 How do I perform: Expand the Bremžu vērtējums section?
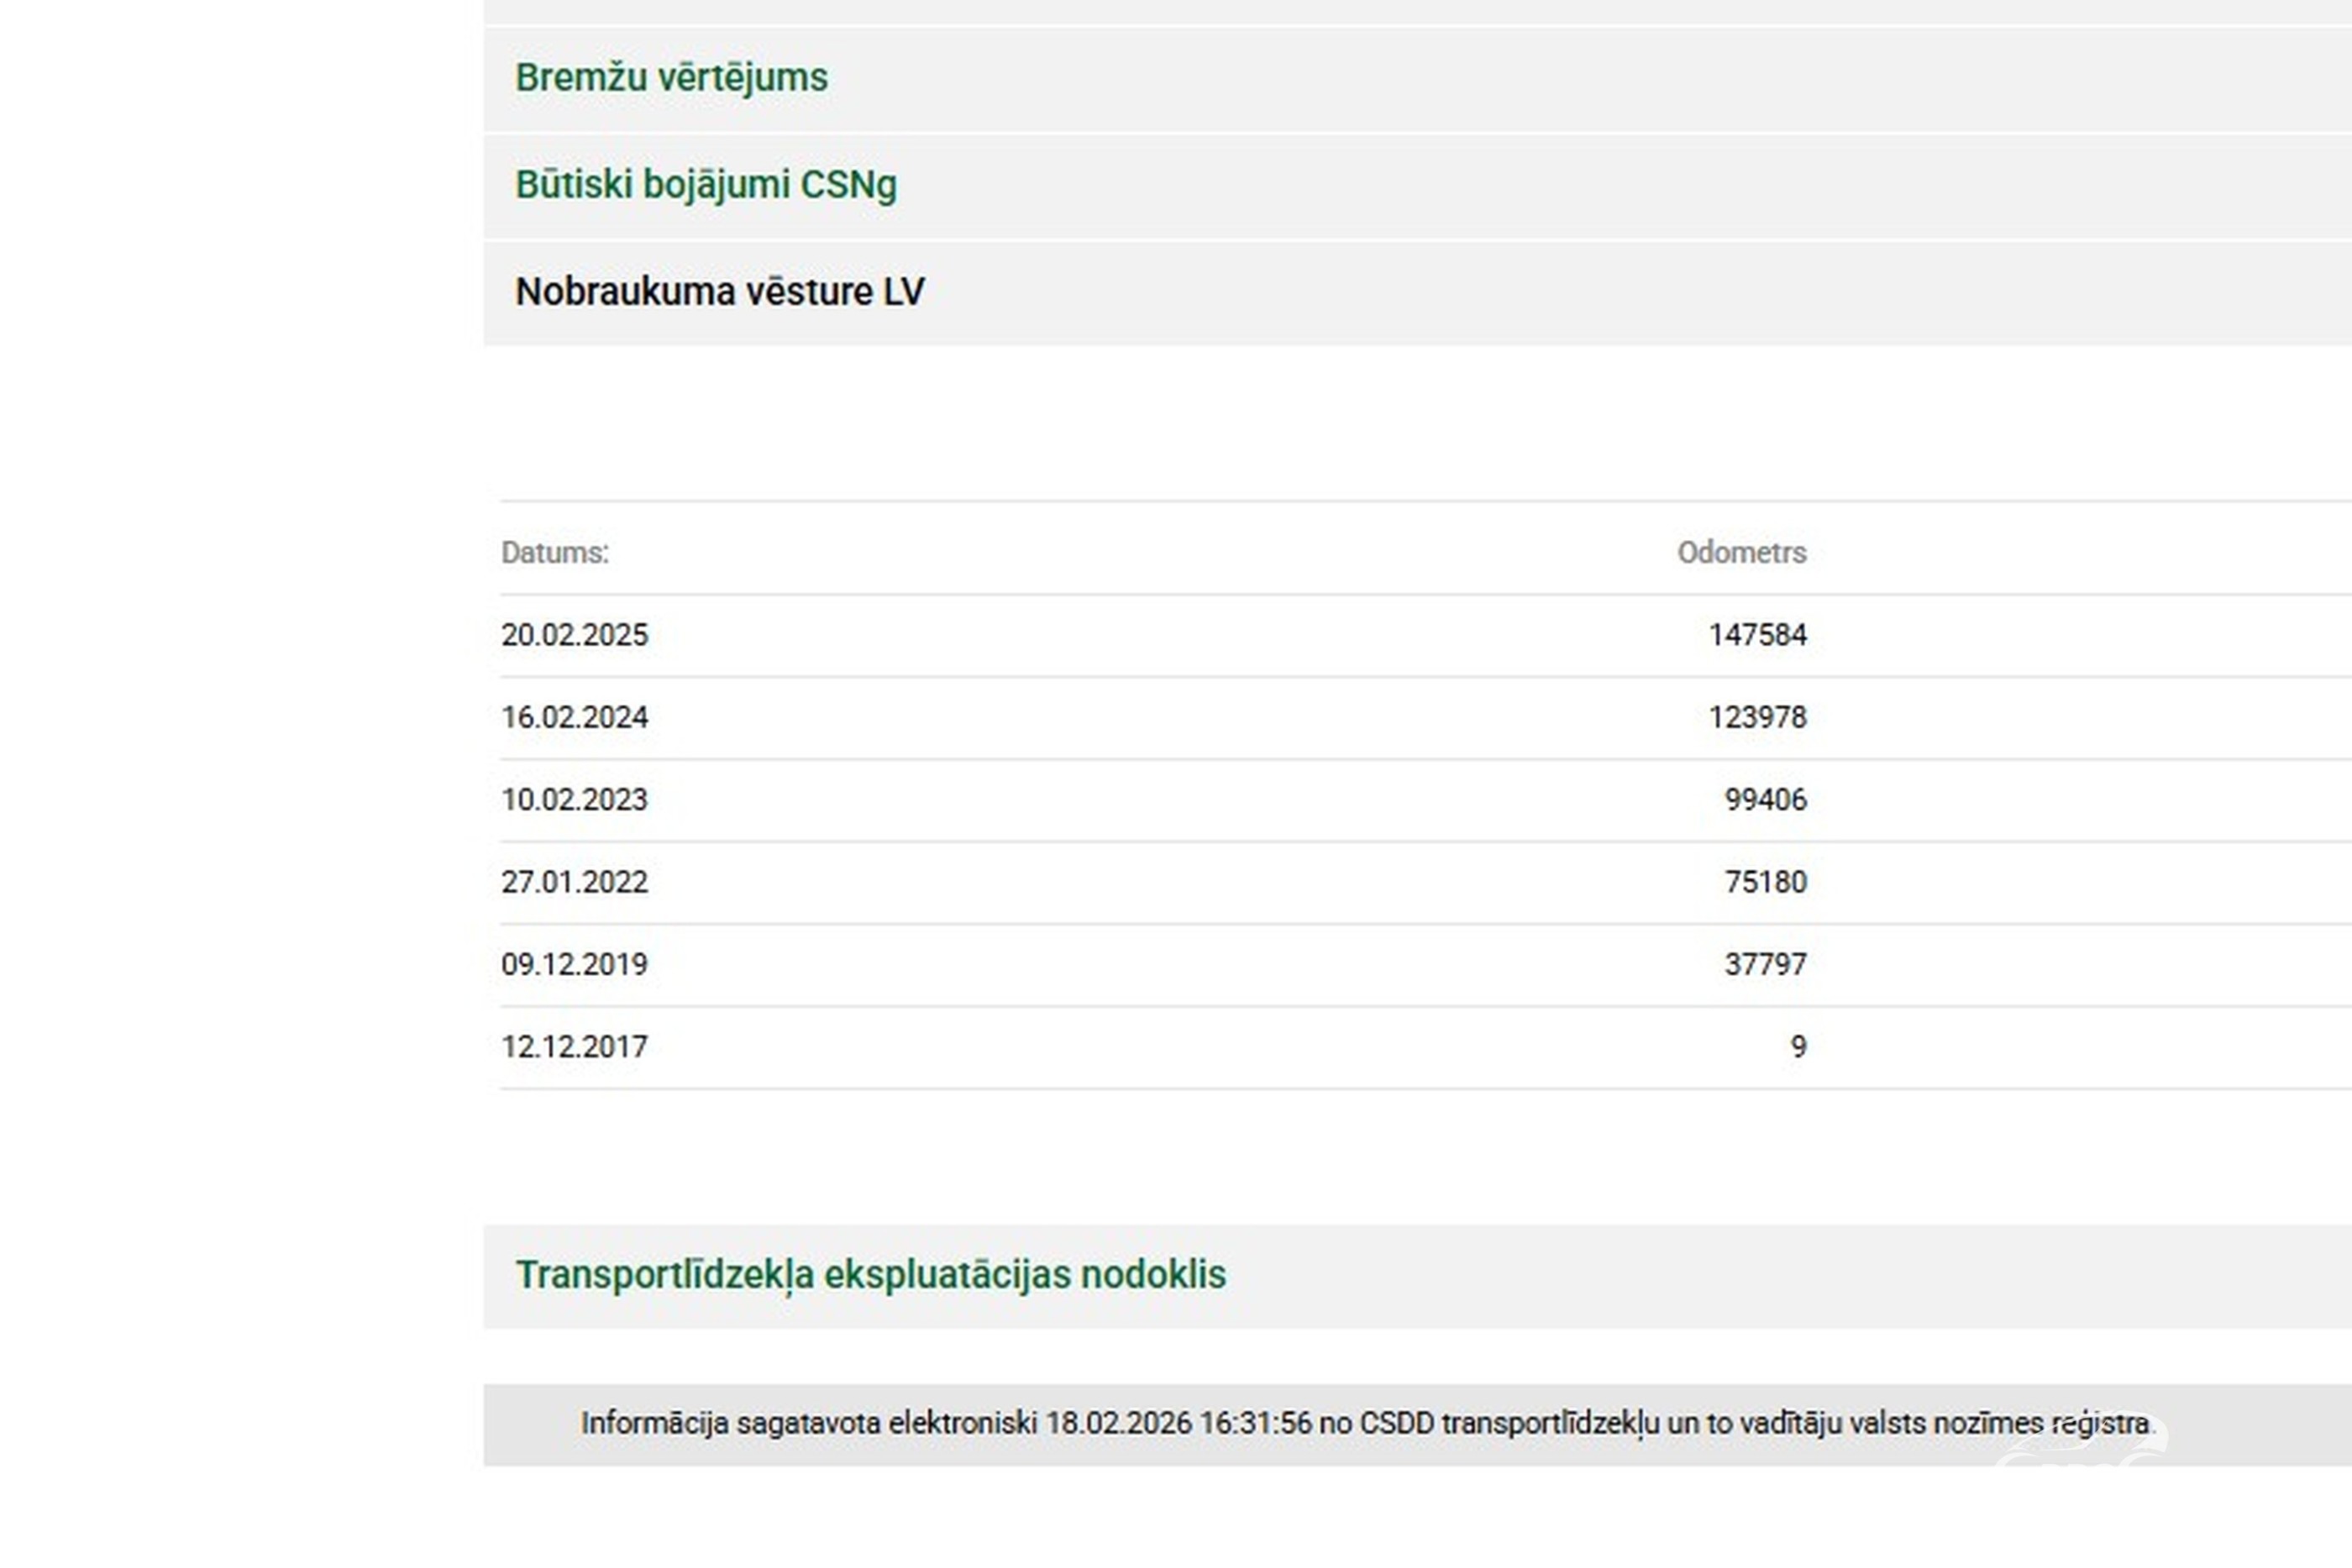(x=671, y=78)
